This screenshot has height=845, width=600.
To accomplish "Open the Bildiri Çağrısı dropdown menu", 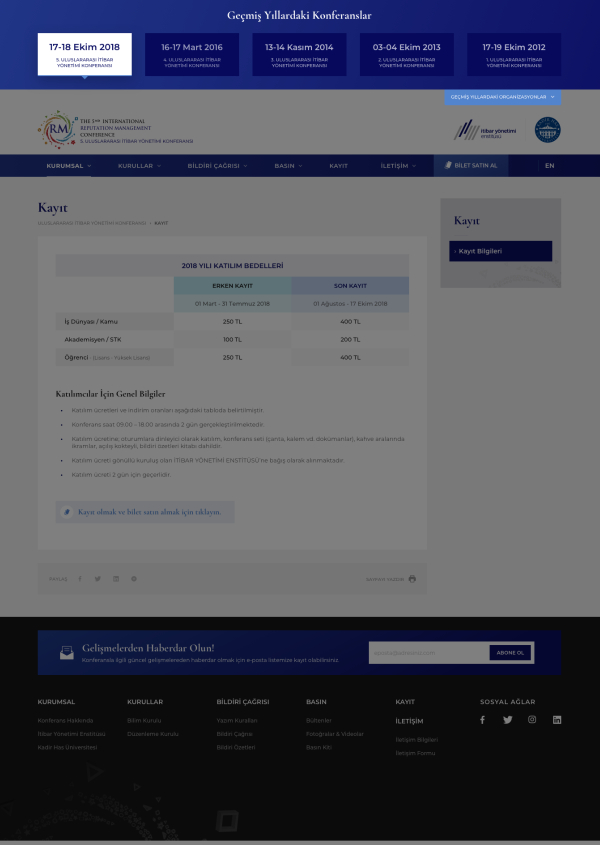I will coord(217,165).
